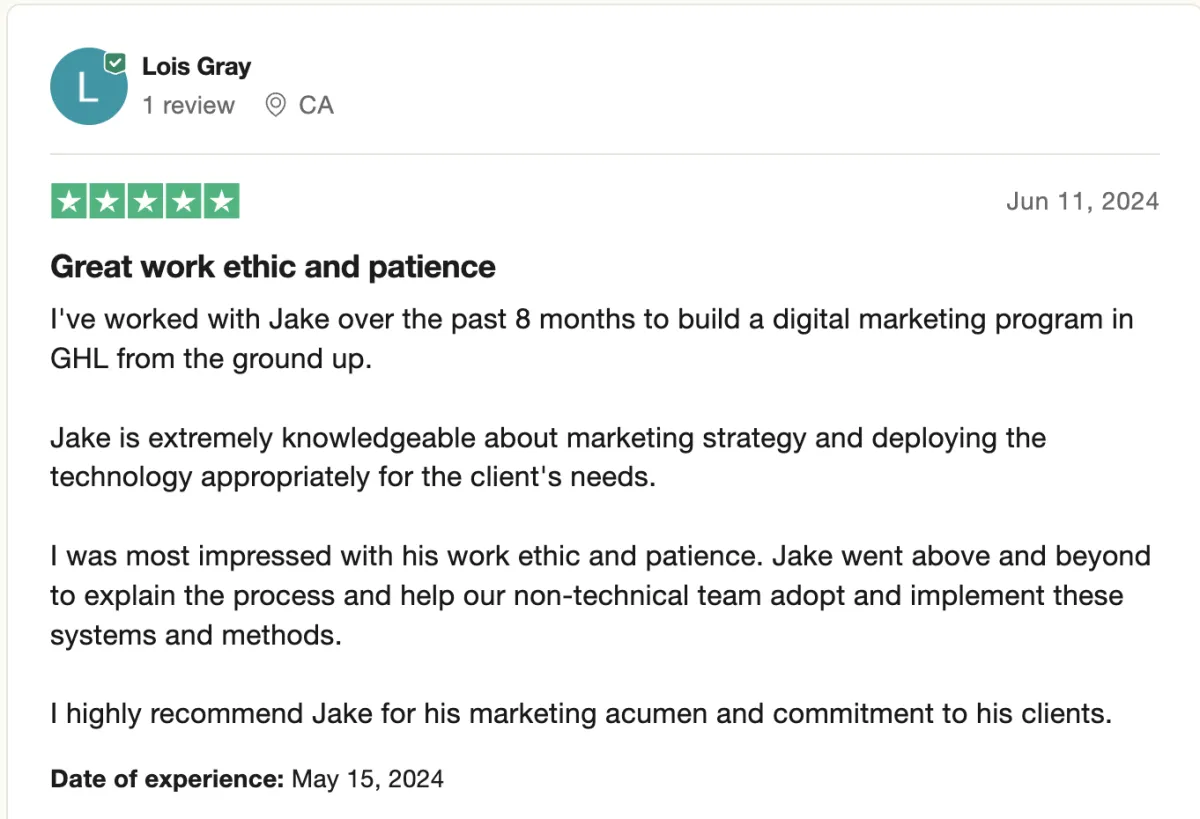Click the "1 review" count text
1200x819 pixels.
(x=188, y=105)
